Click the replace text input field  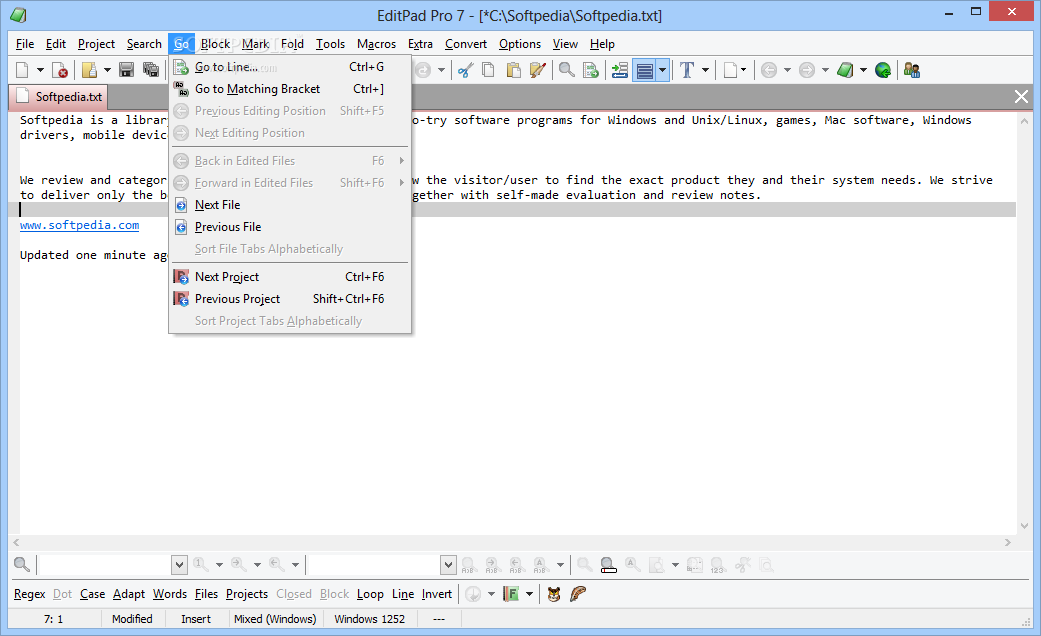pos(374,565)
